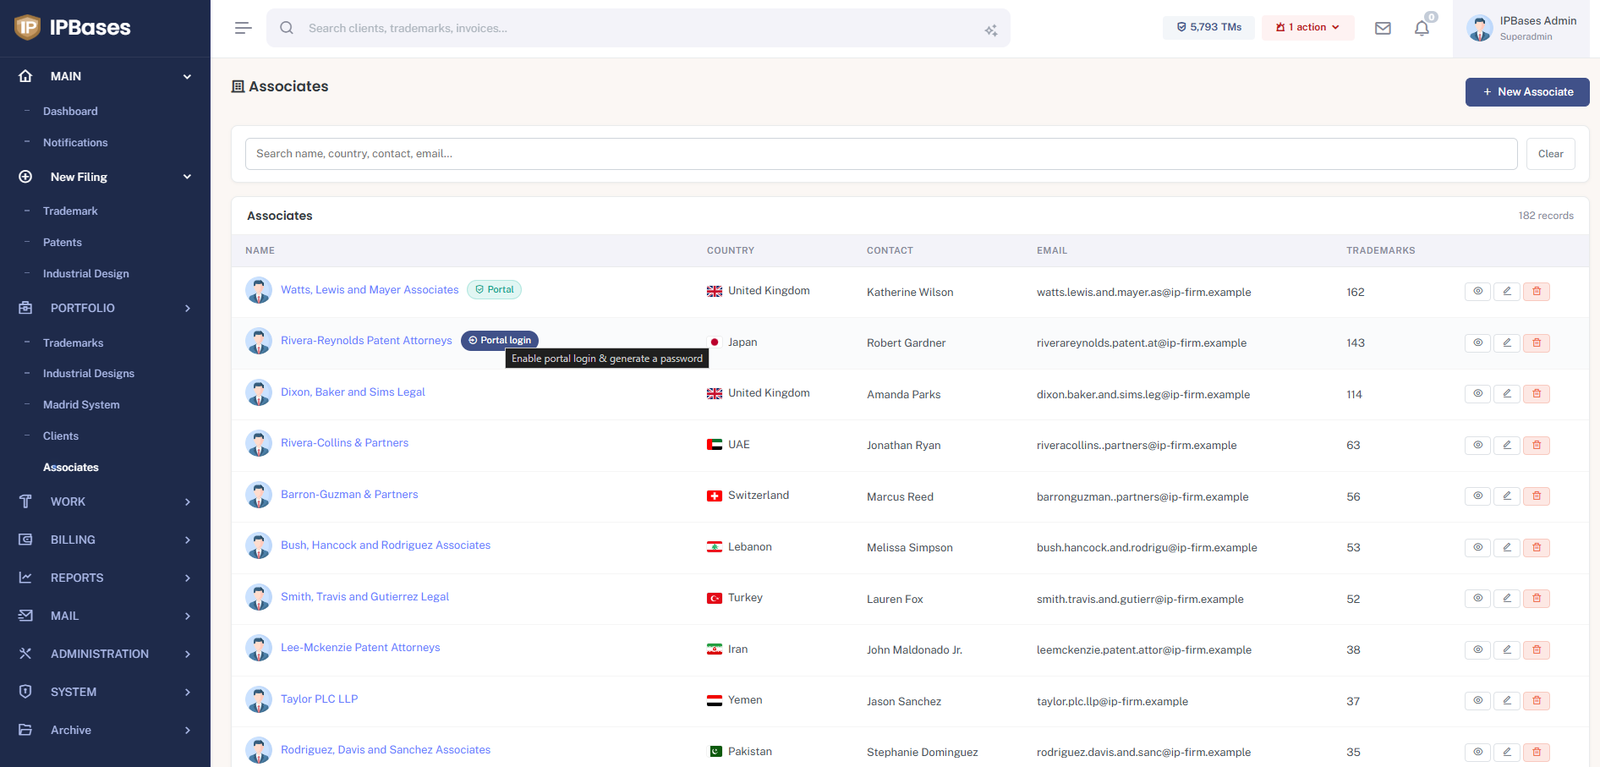Toggle the sidebar hamburger menu
Viewport: 1600px width, 767px height.
(243, 28)
